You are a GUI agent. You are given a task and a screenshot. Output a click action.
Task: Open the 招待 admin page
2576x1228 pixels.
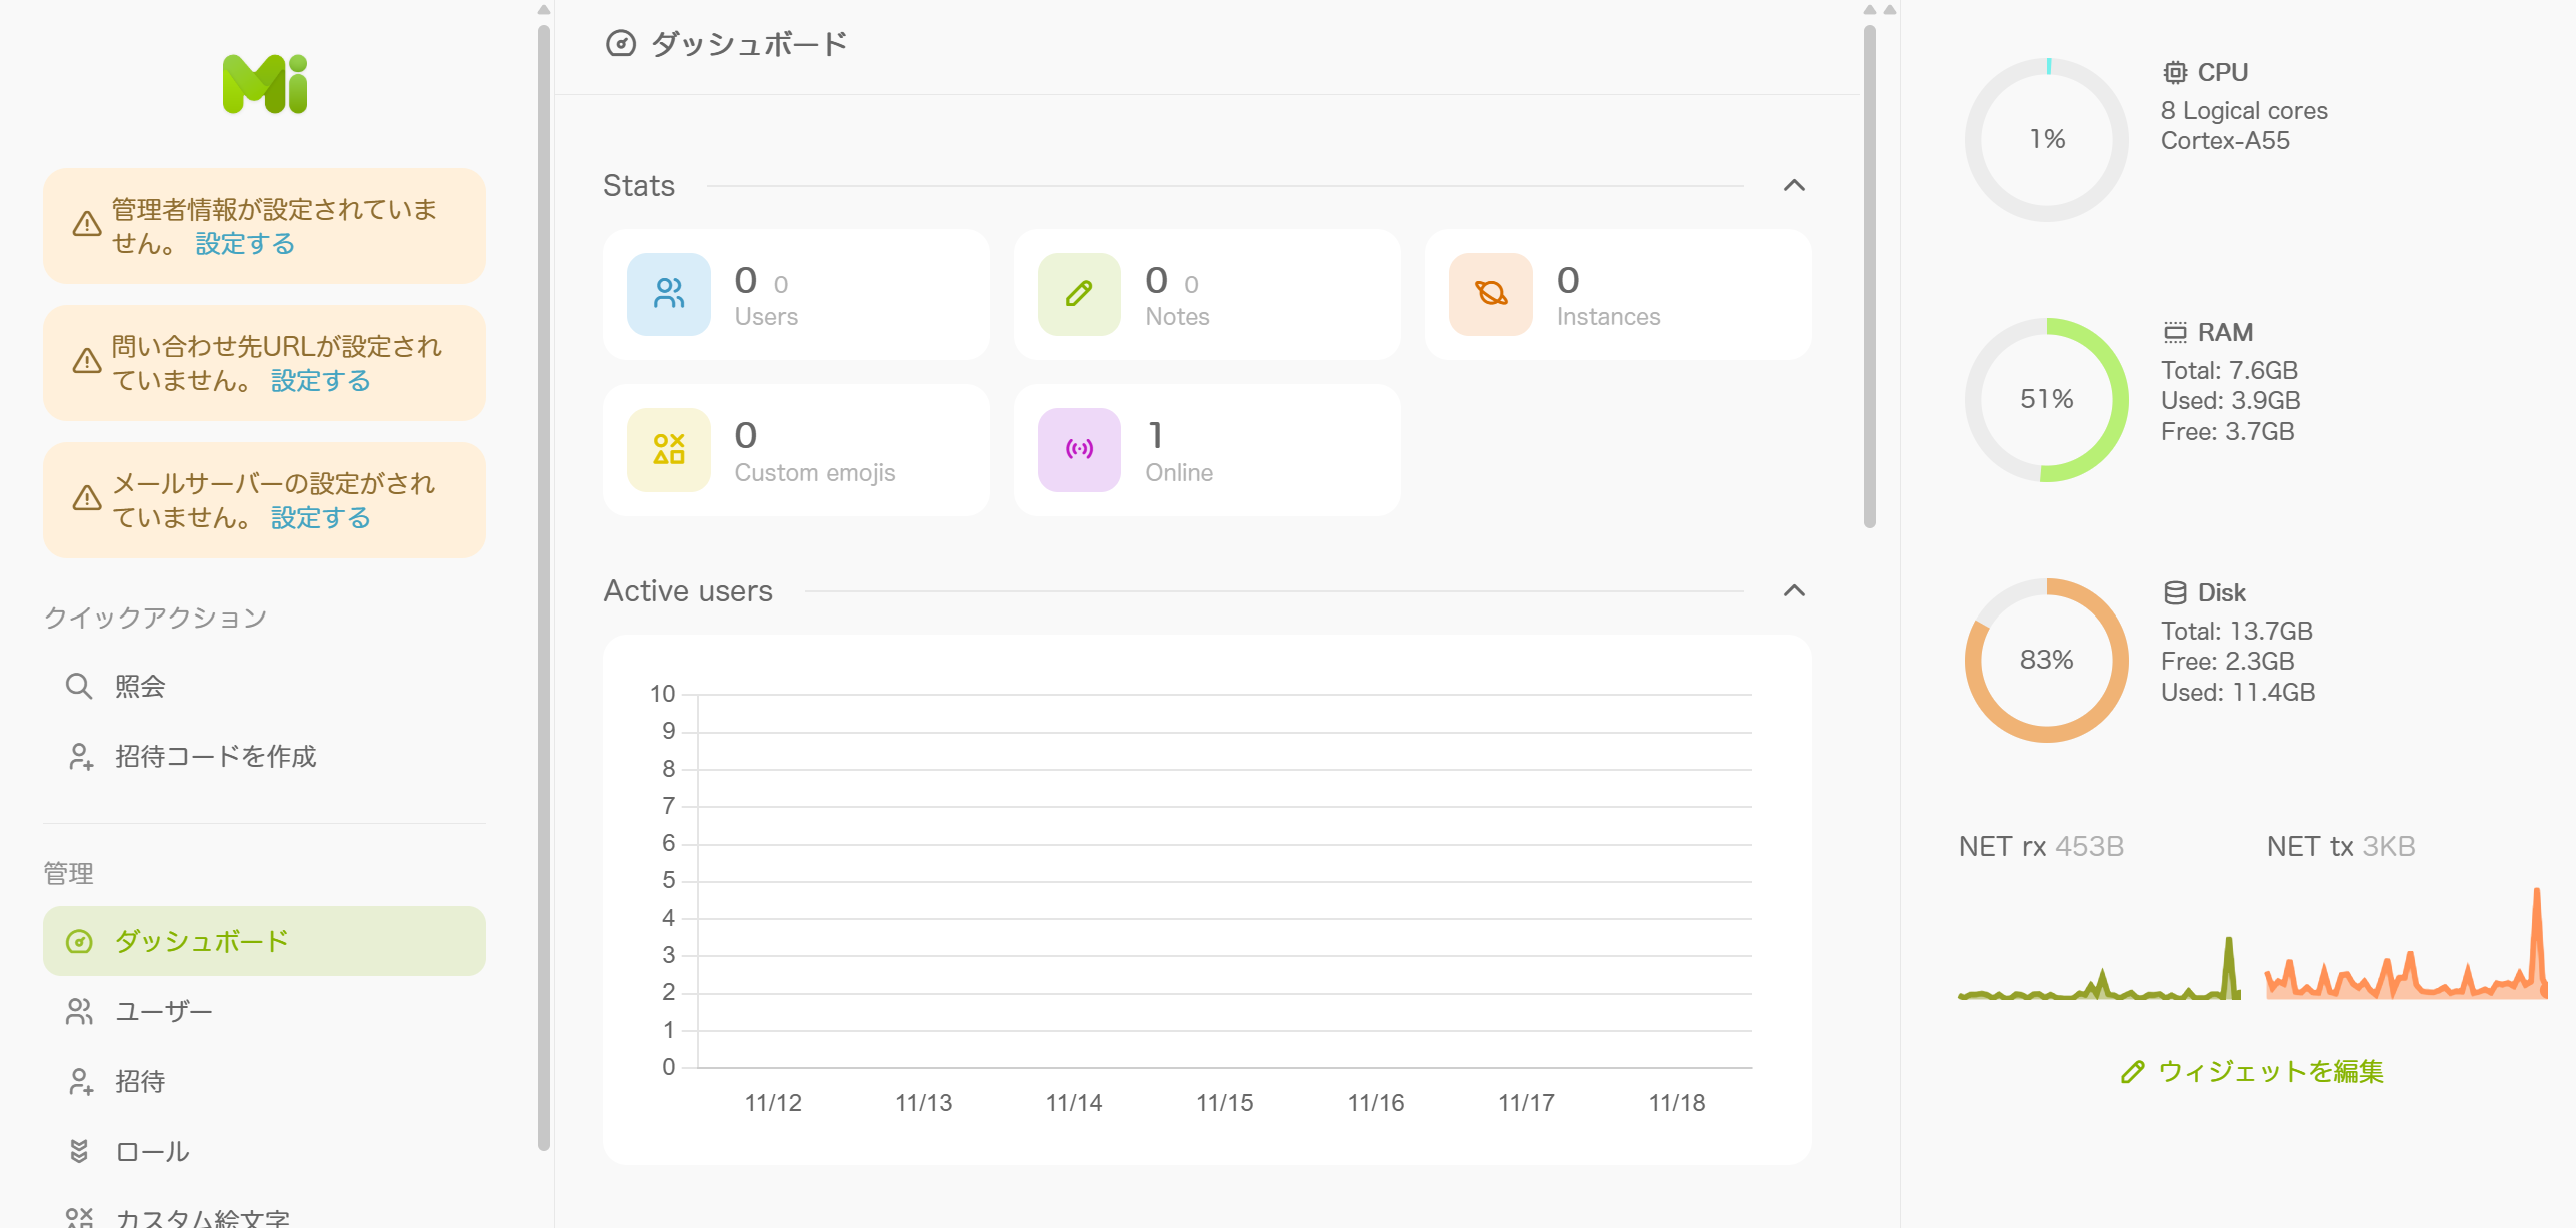[264, 1081]
